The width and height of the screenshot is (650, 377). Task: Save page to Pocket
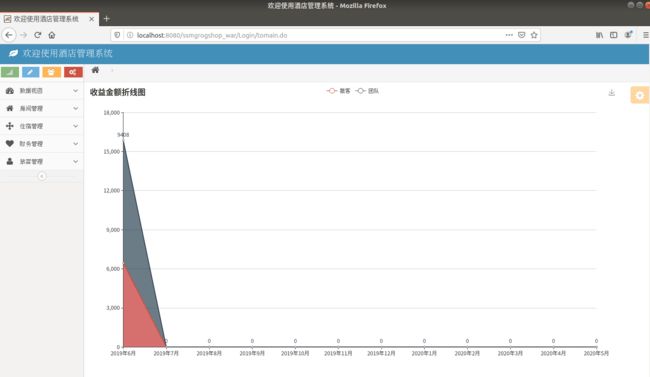coord(521,35)
